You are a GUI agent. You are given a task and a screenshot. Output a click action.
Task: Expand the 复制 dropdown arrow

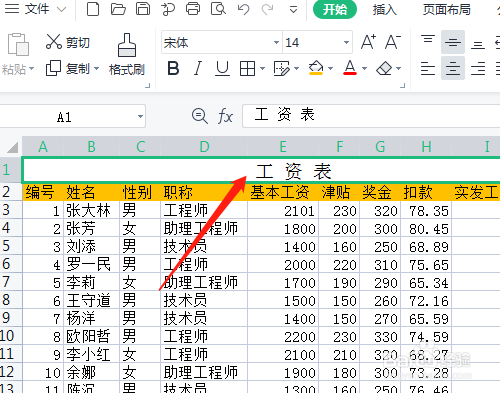coord(97,69)
